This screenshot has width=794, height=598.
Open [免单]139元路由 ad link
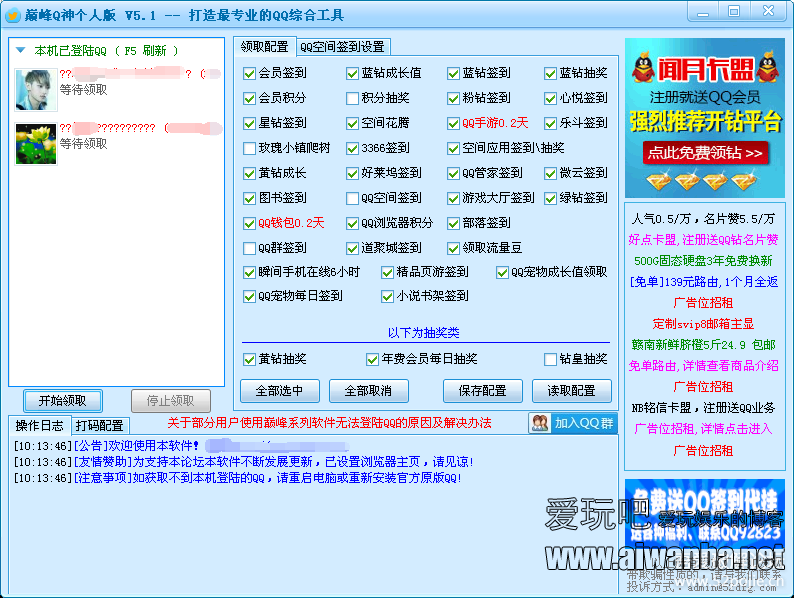click(703, 282)
